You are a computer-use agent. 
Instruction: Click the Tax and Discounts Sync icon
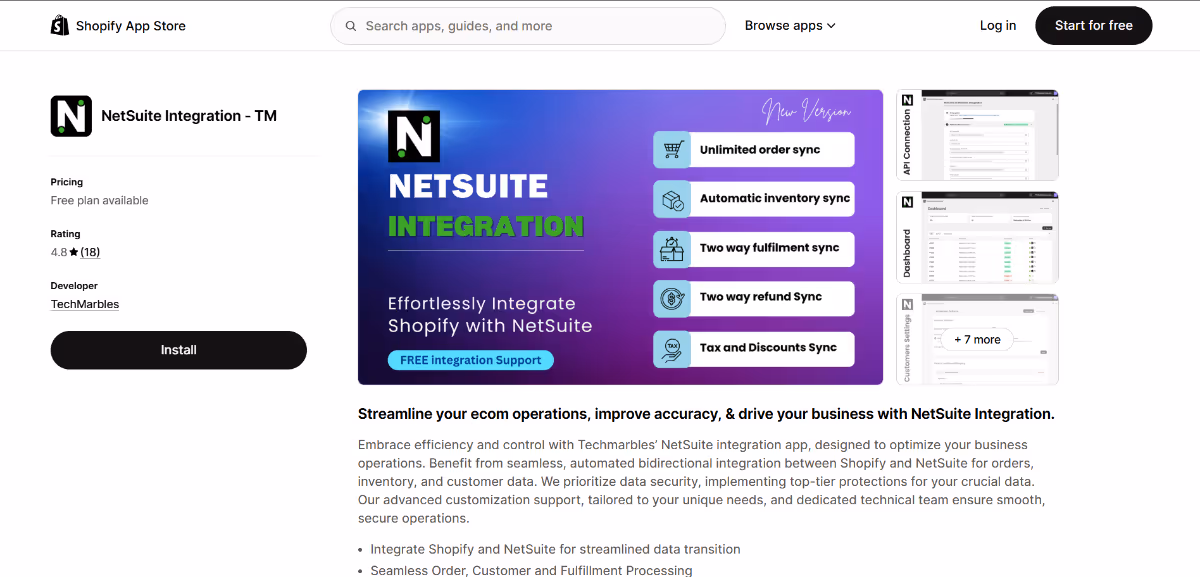click(673, 348)
